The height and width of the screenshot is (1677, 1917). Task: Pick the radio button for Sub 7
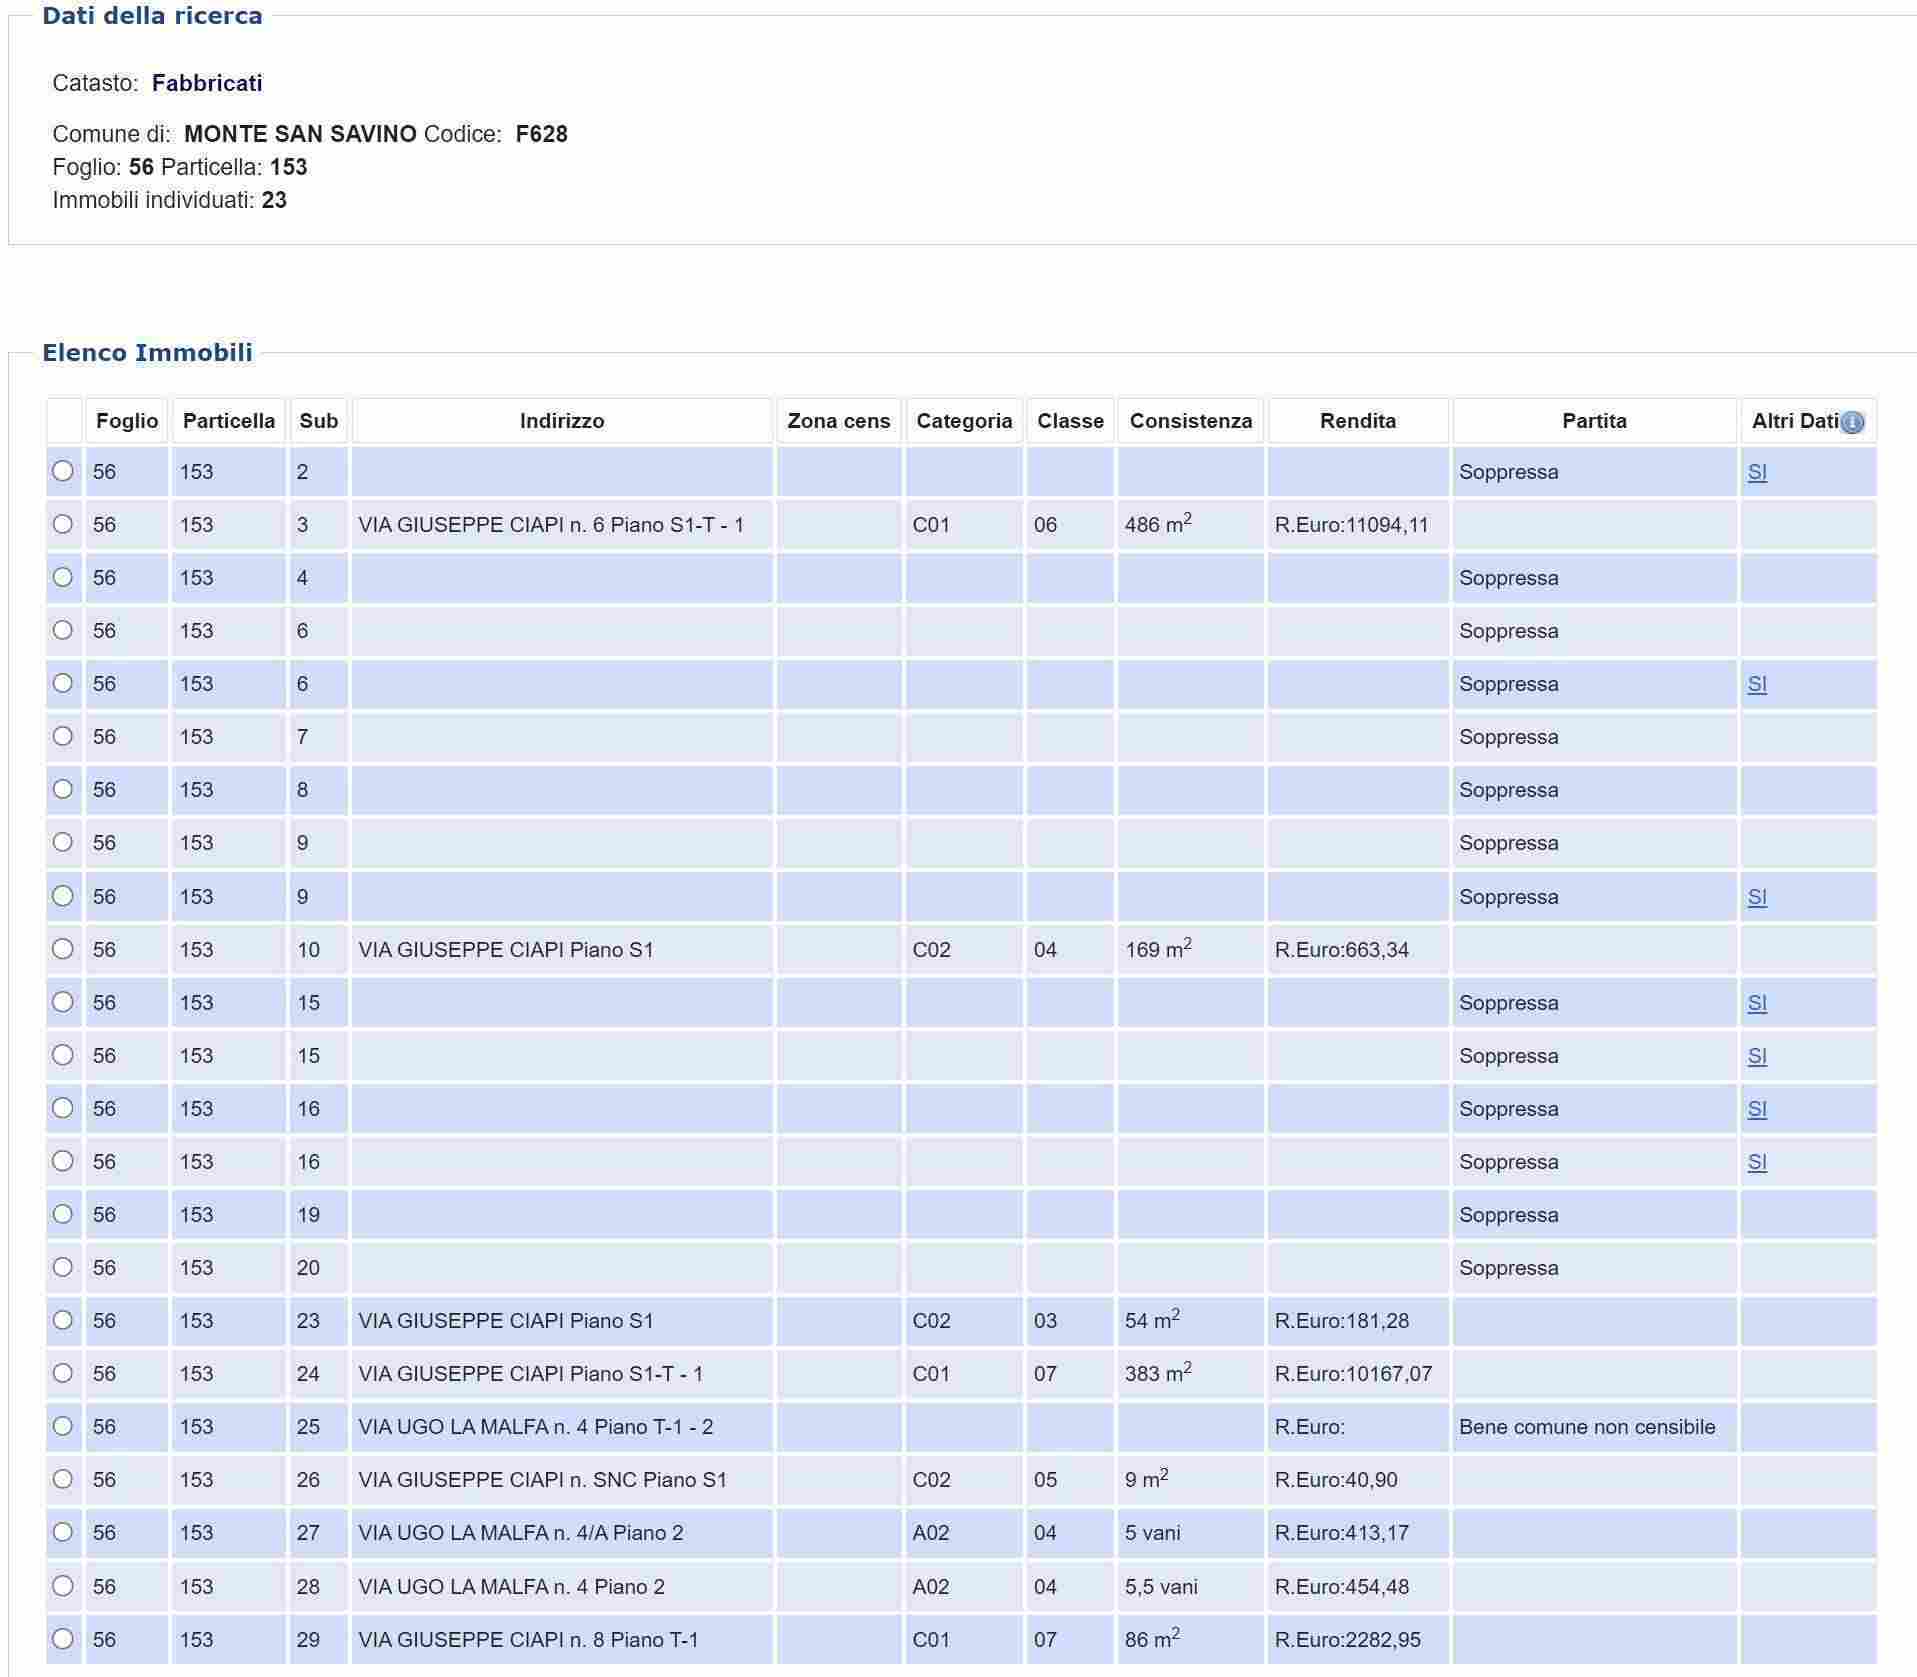pos(63,736)
